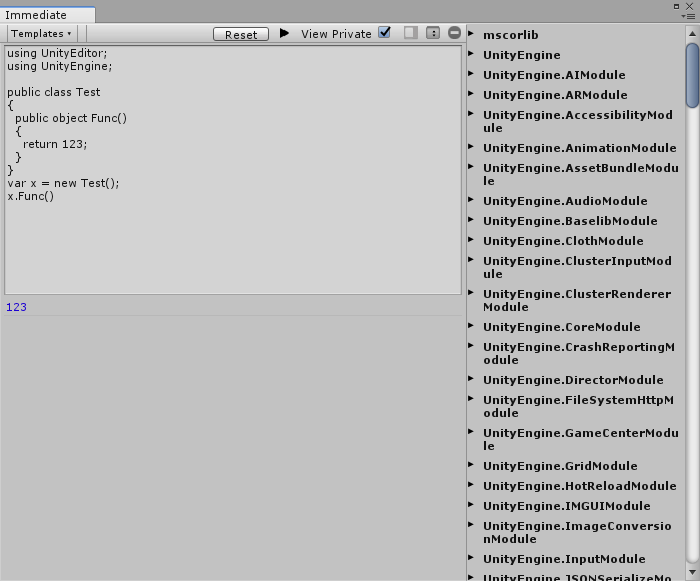Expand UnityEngine.ARModule
Viewport: 700px width, 581px height.
tap(471, 93)
